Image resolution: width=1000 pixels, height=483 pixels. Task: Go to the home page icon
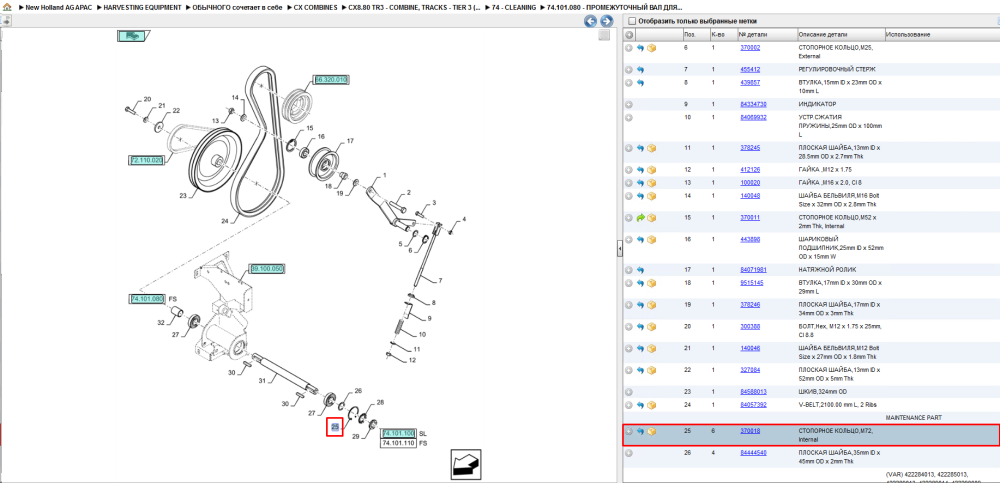point(8,8)
